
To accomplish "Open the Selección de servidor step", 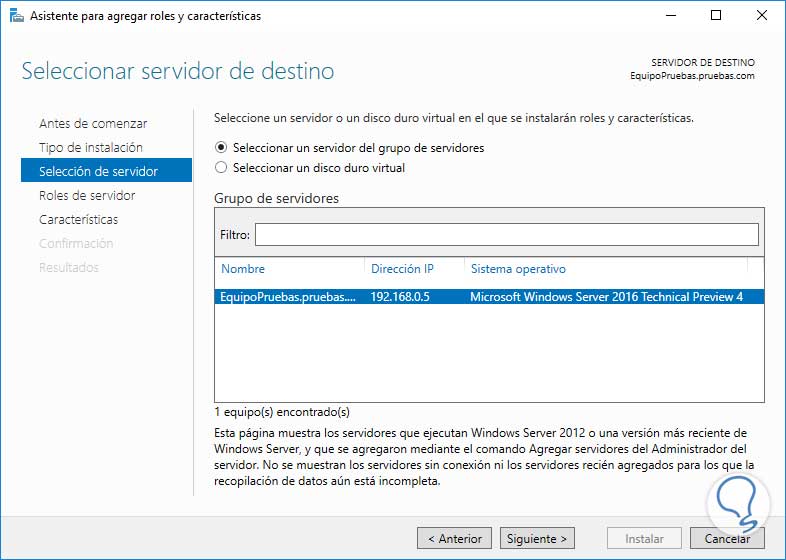I will (x=106, y=170).
